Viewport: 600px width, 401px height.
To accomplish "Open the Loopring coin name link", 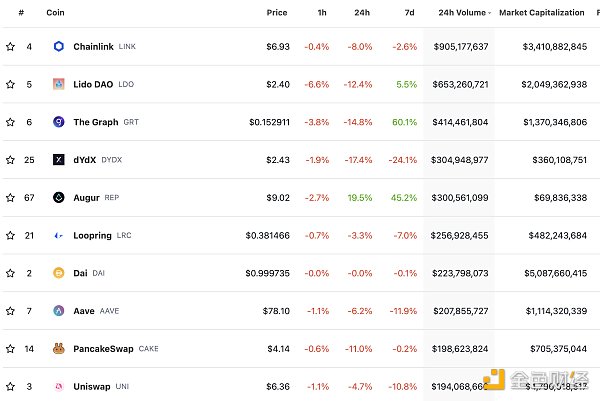I will click(x=93, y=236).
